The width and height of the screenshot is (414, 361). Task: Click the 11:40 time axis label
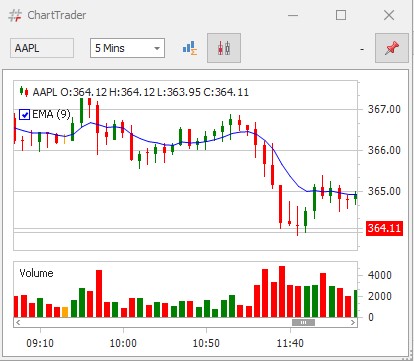point(290,343)
